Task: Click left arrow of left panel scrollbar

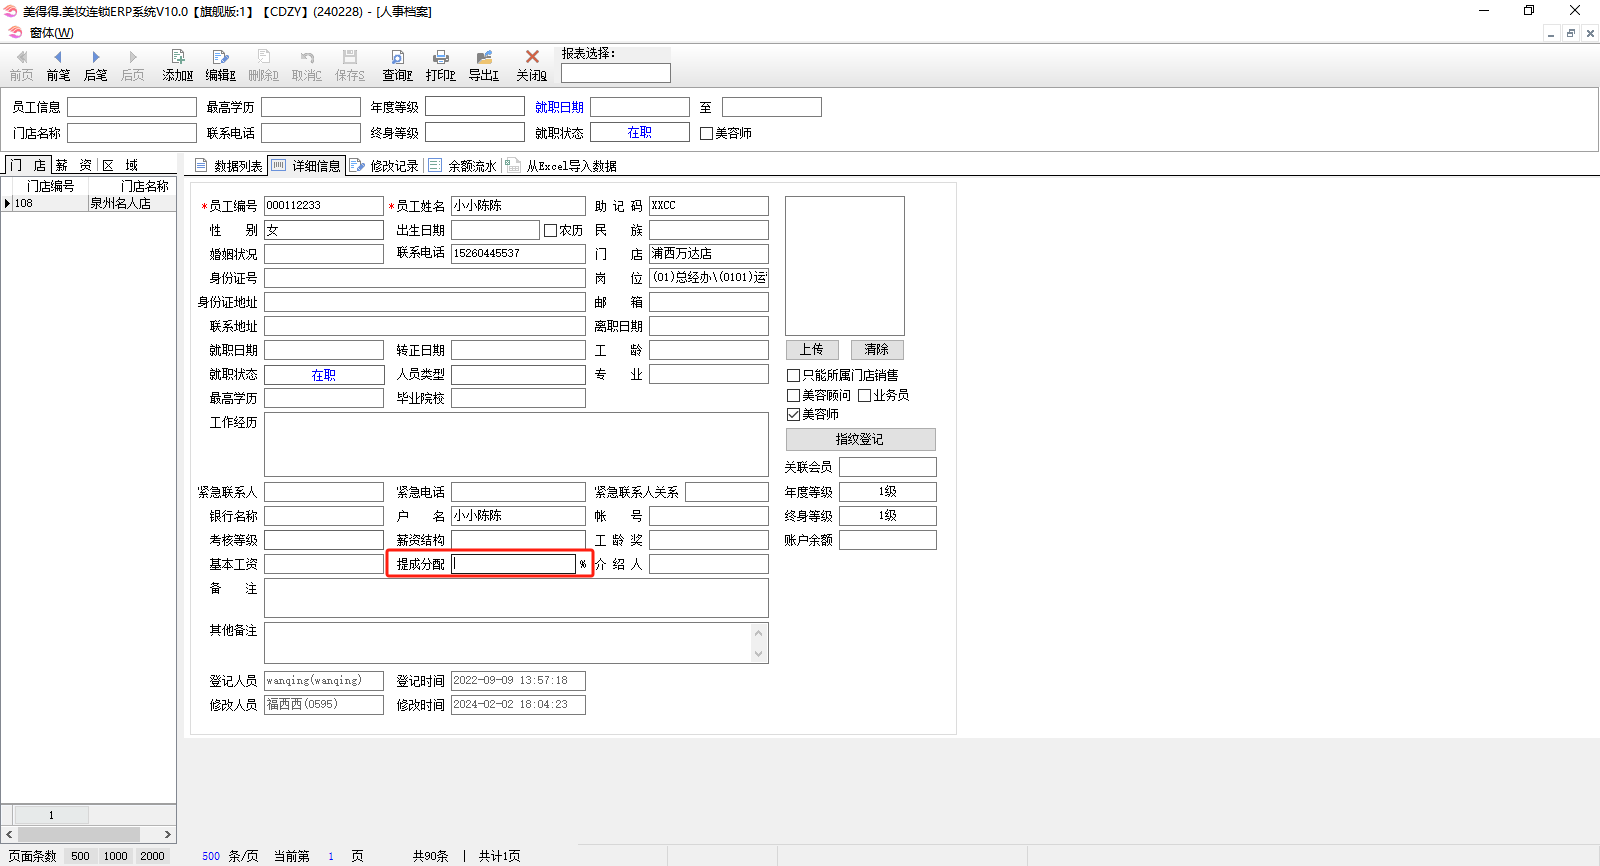Action: (x=9, y=834)
